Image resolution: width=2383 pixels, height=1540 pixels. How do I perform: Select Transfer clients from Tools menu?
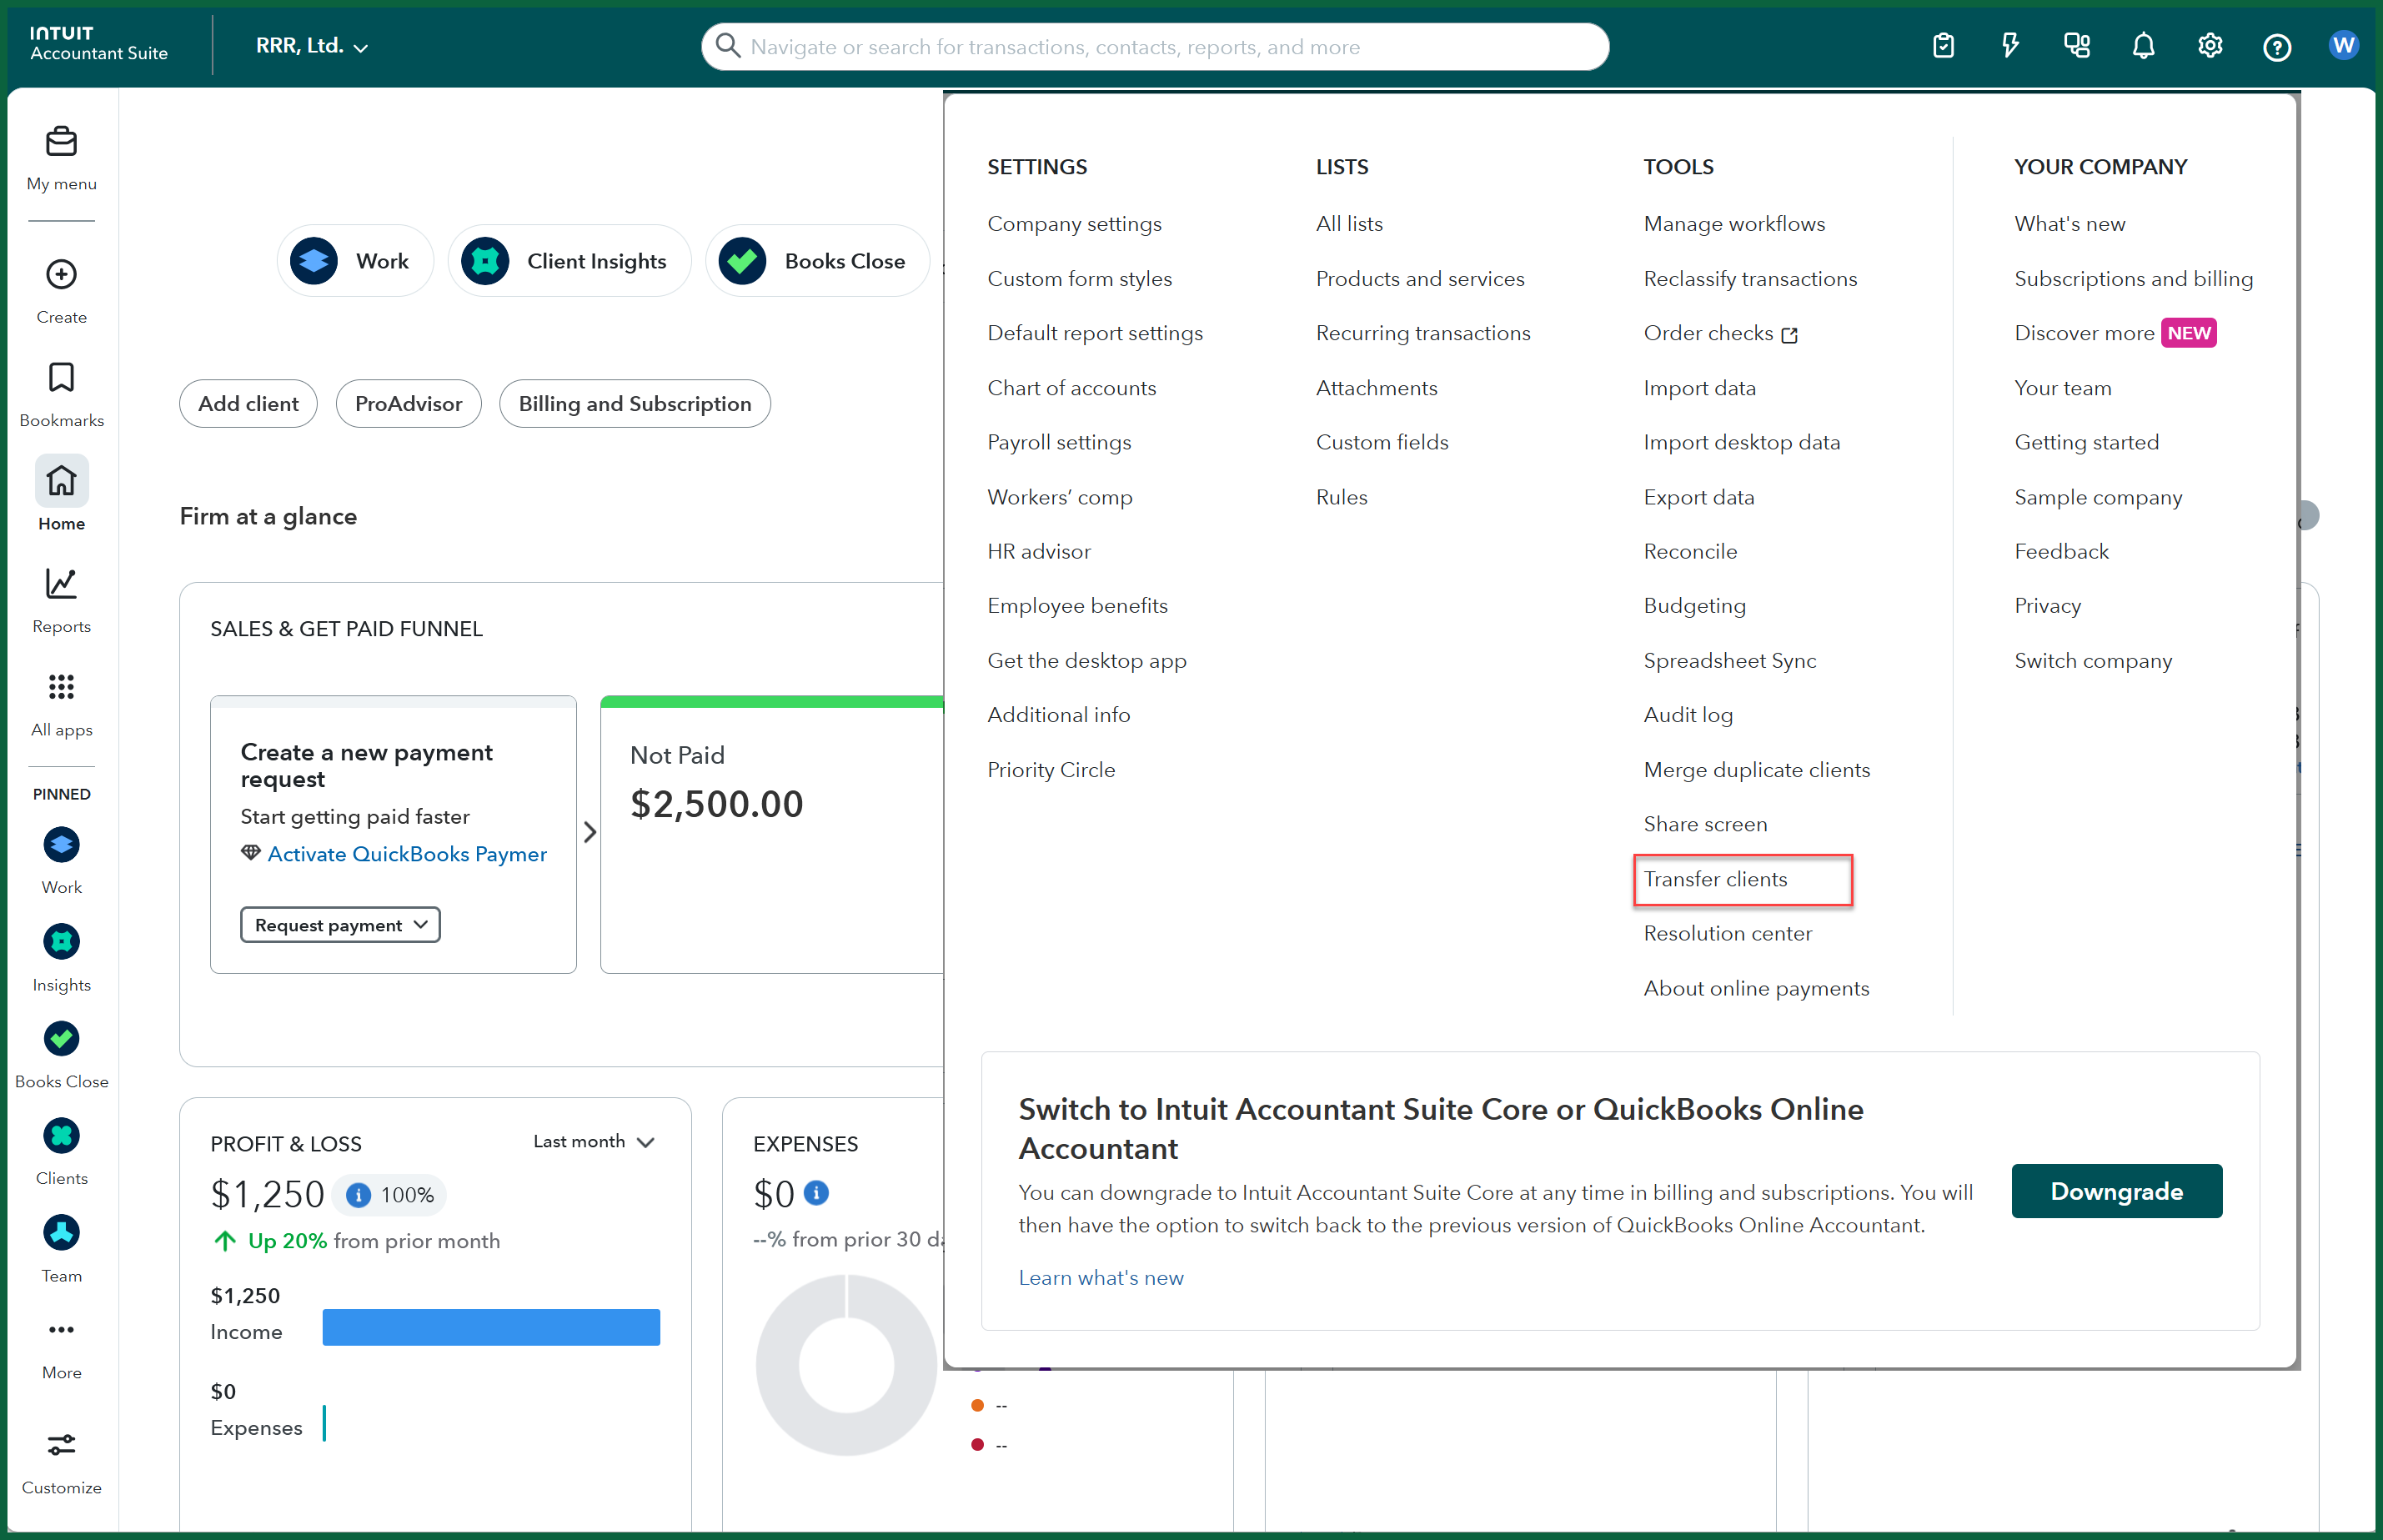click(1715, 879)
